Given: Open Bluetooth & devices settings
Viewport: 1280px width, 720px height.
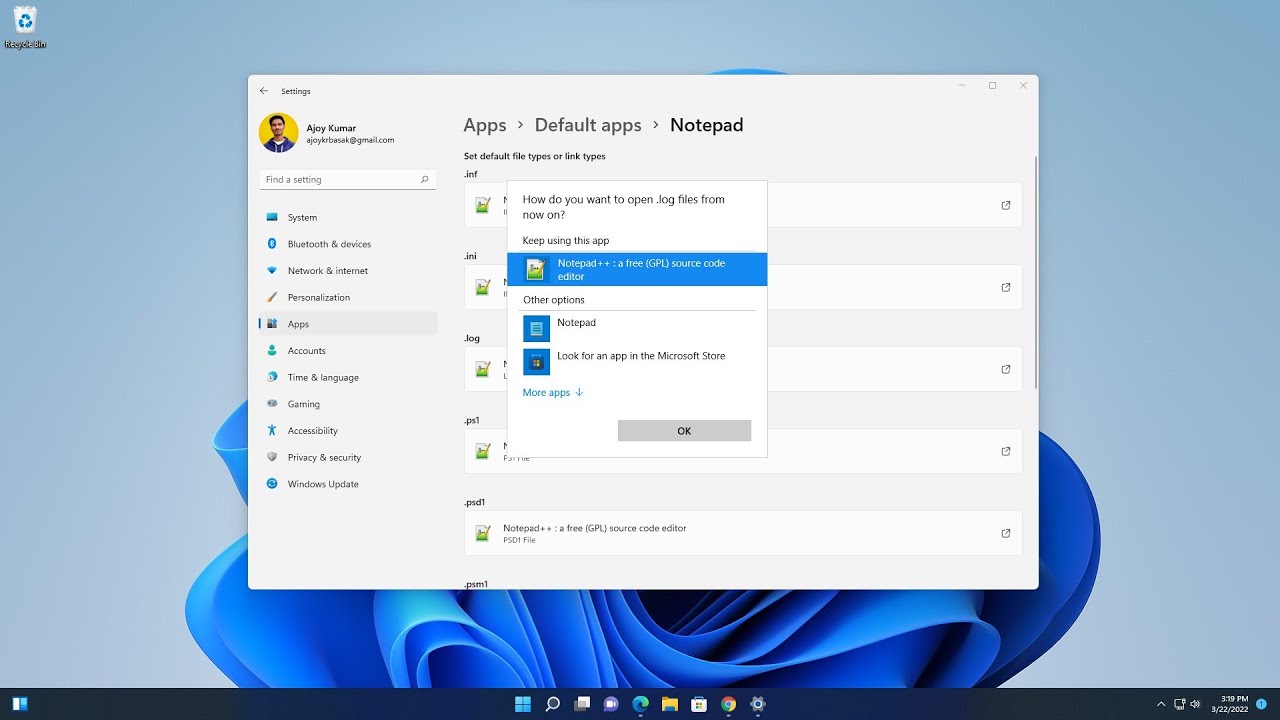Looking at the screenshot, I should 347,244.
